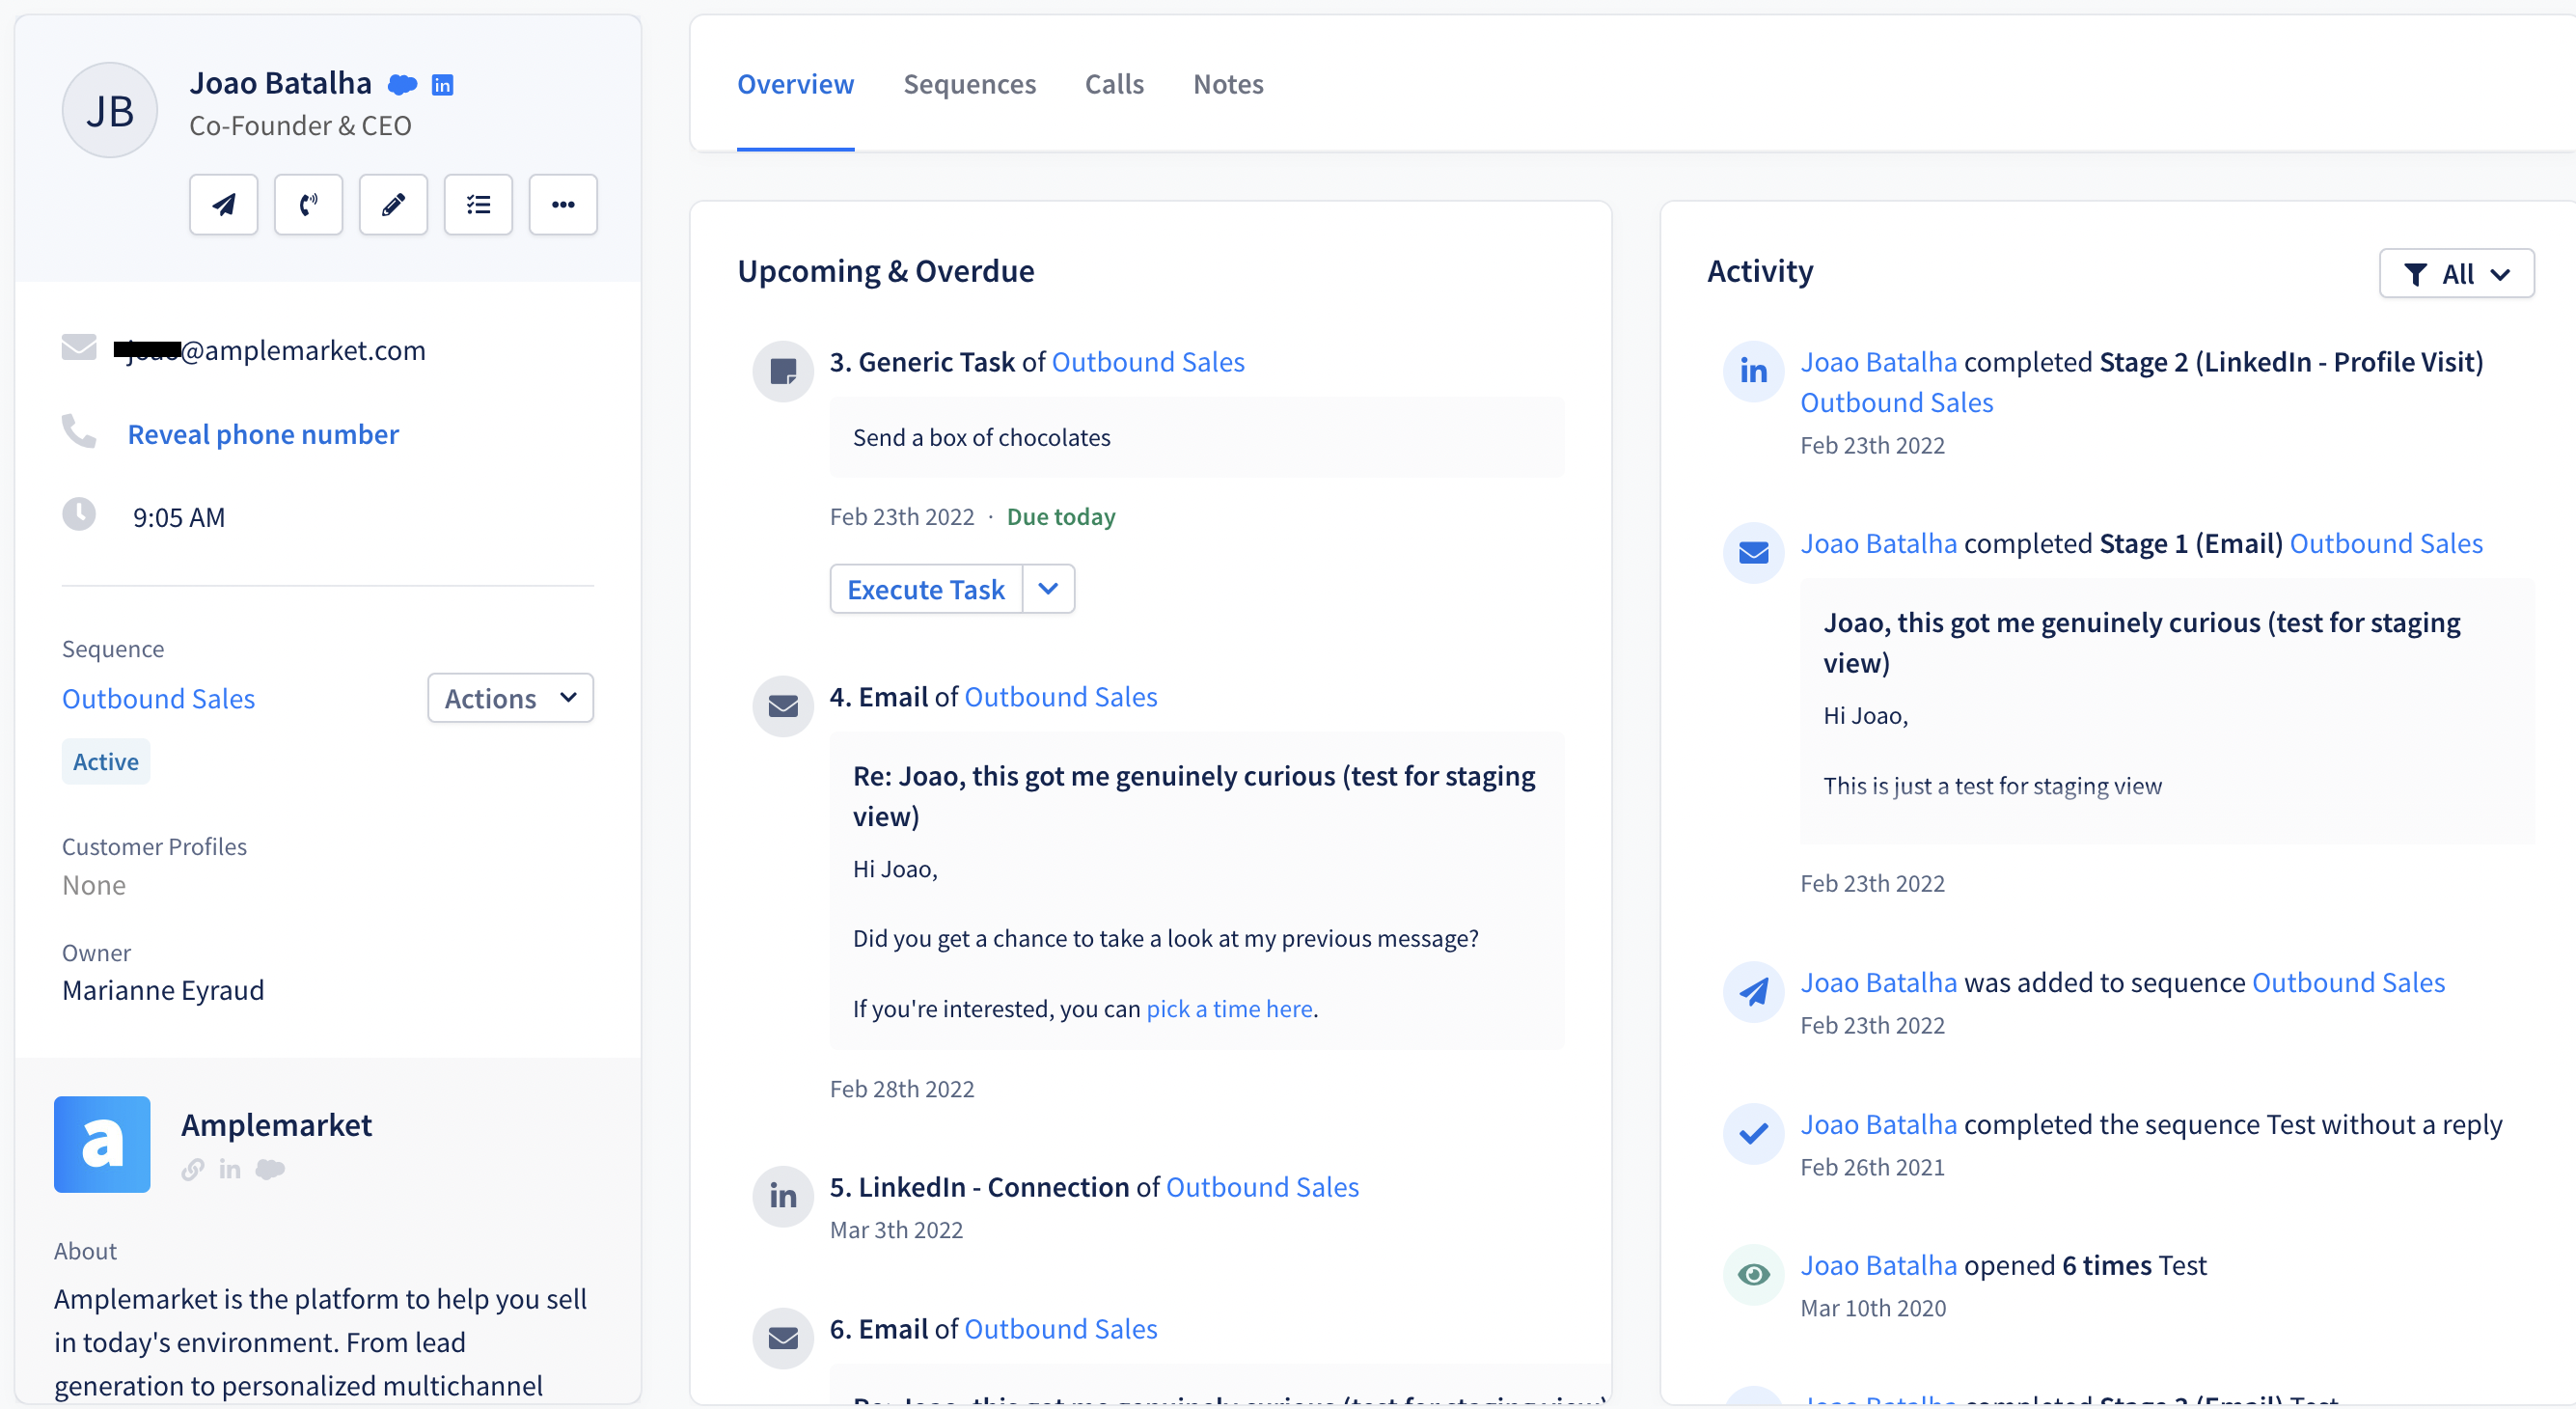Click the JB avatar circle
This screenshot has width=2576, height=1409.
point(110,110)
